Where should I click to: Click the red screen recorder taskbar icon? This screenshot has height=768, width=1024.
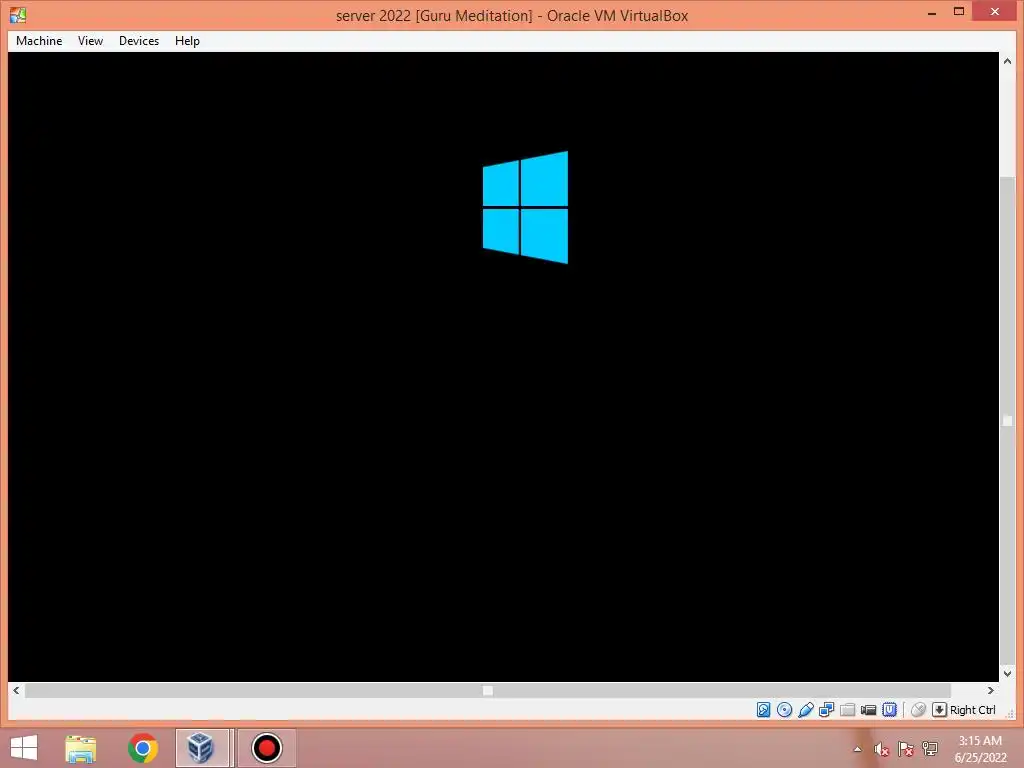click(266, 748)
